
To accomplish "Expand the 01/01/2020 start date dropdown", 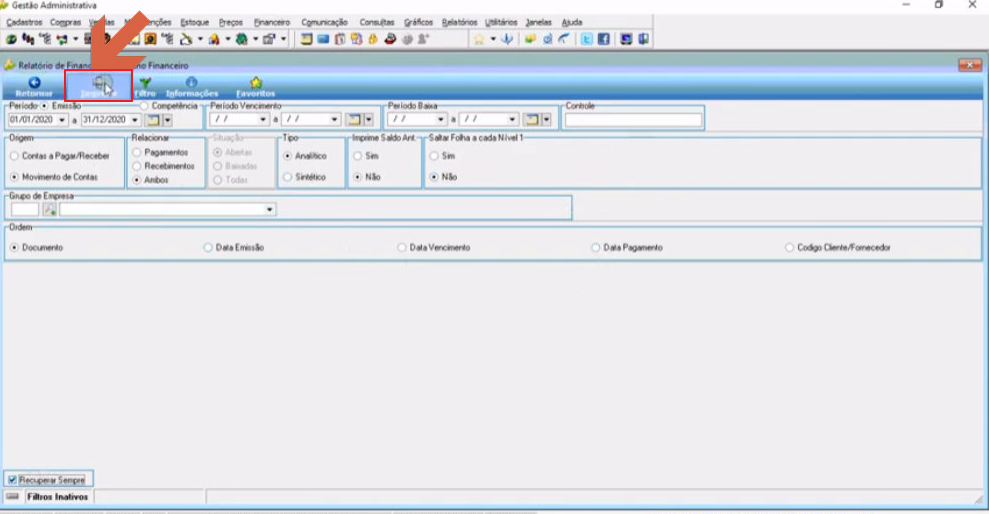I will (x=62, y=120).
